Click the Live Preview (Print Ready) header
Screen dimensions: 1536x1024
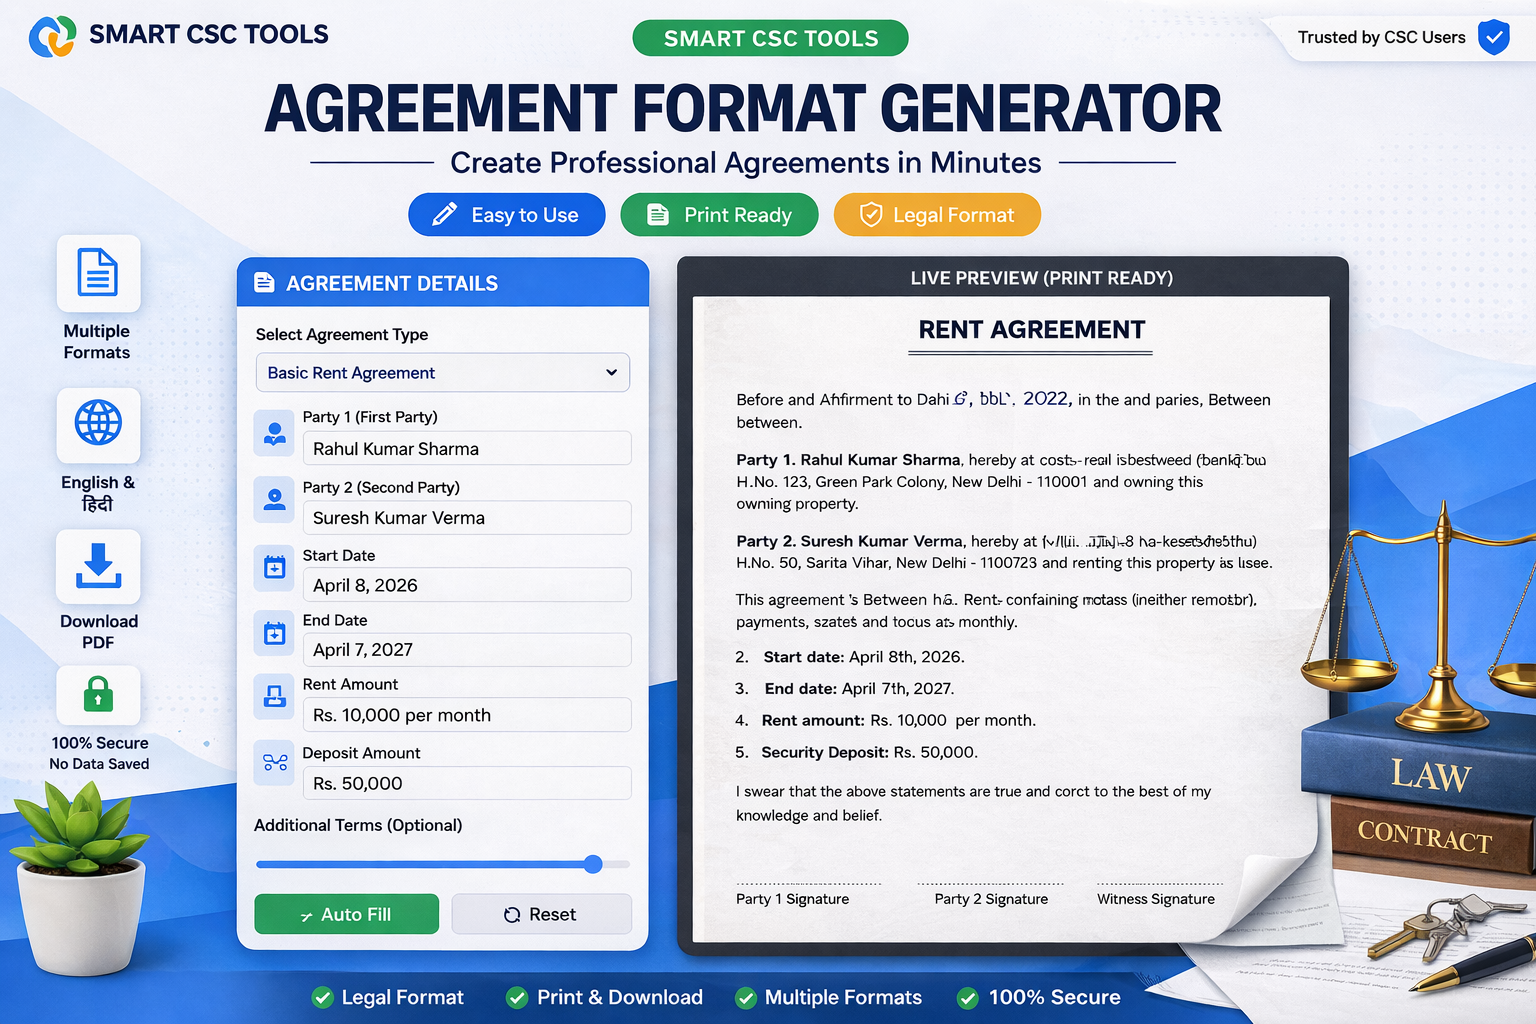click(x=1041, y=278)
